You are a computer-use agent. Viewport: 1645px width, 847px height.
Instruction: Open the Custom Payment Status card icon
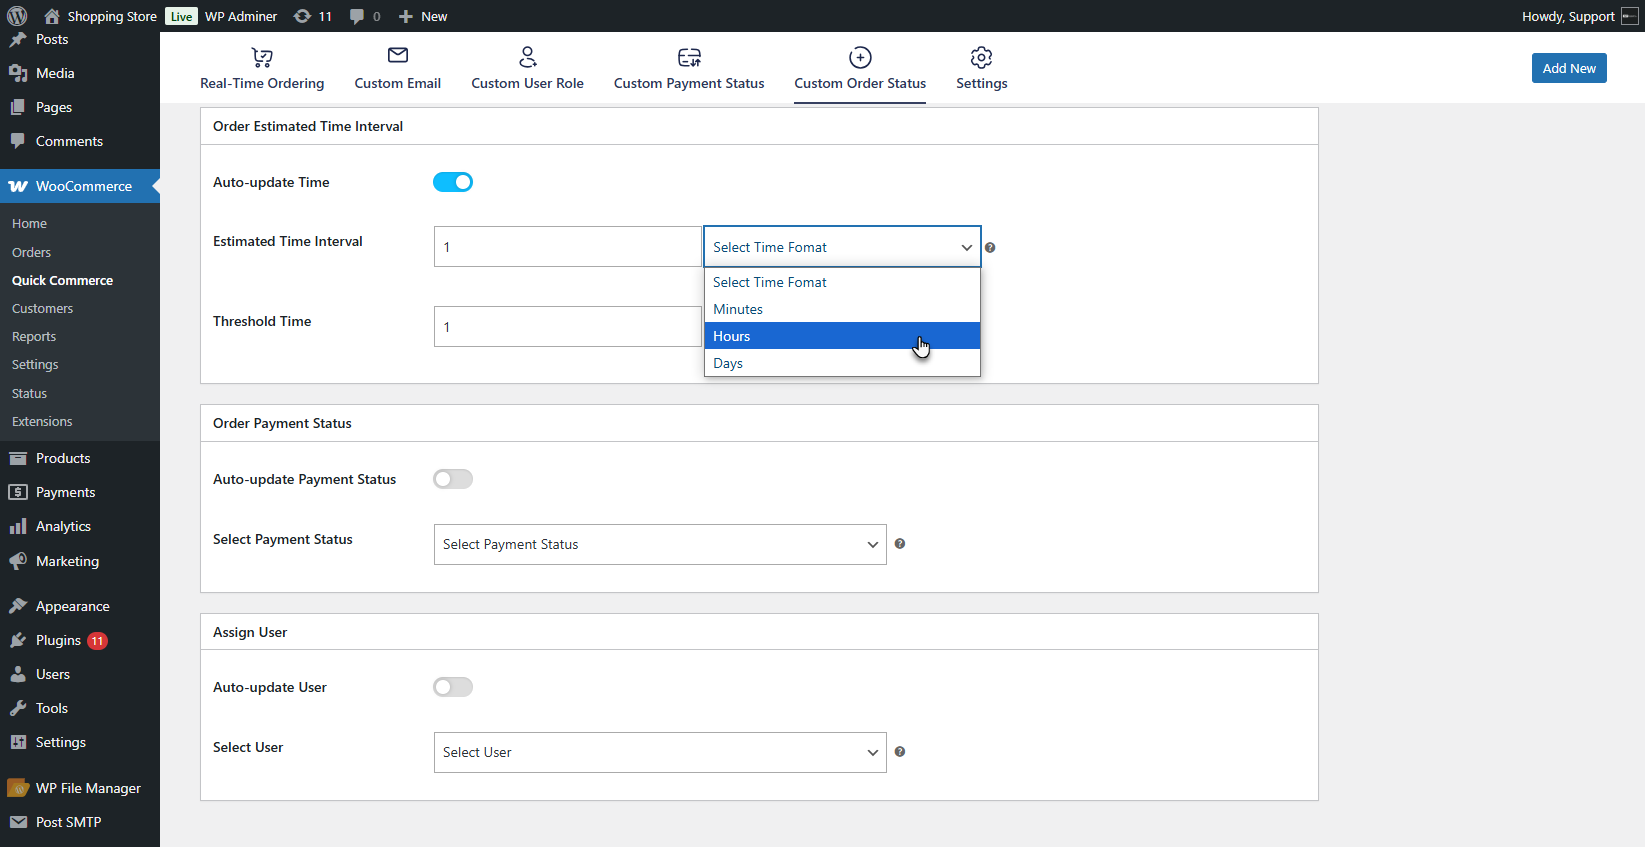click(689, 57)
